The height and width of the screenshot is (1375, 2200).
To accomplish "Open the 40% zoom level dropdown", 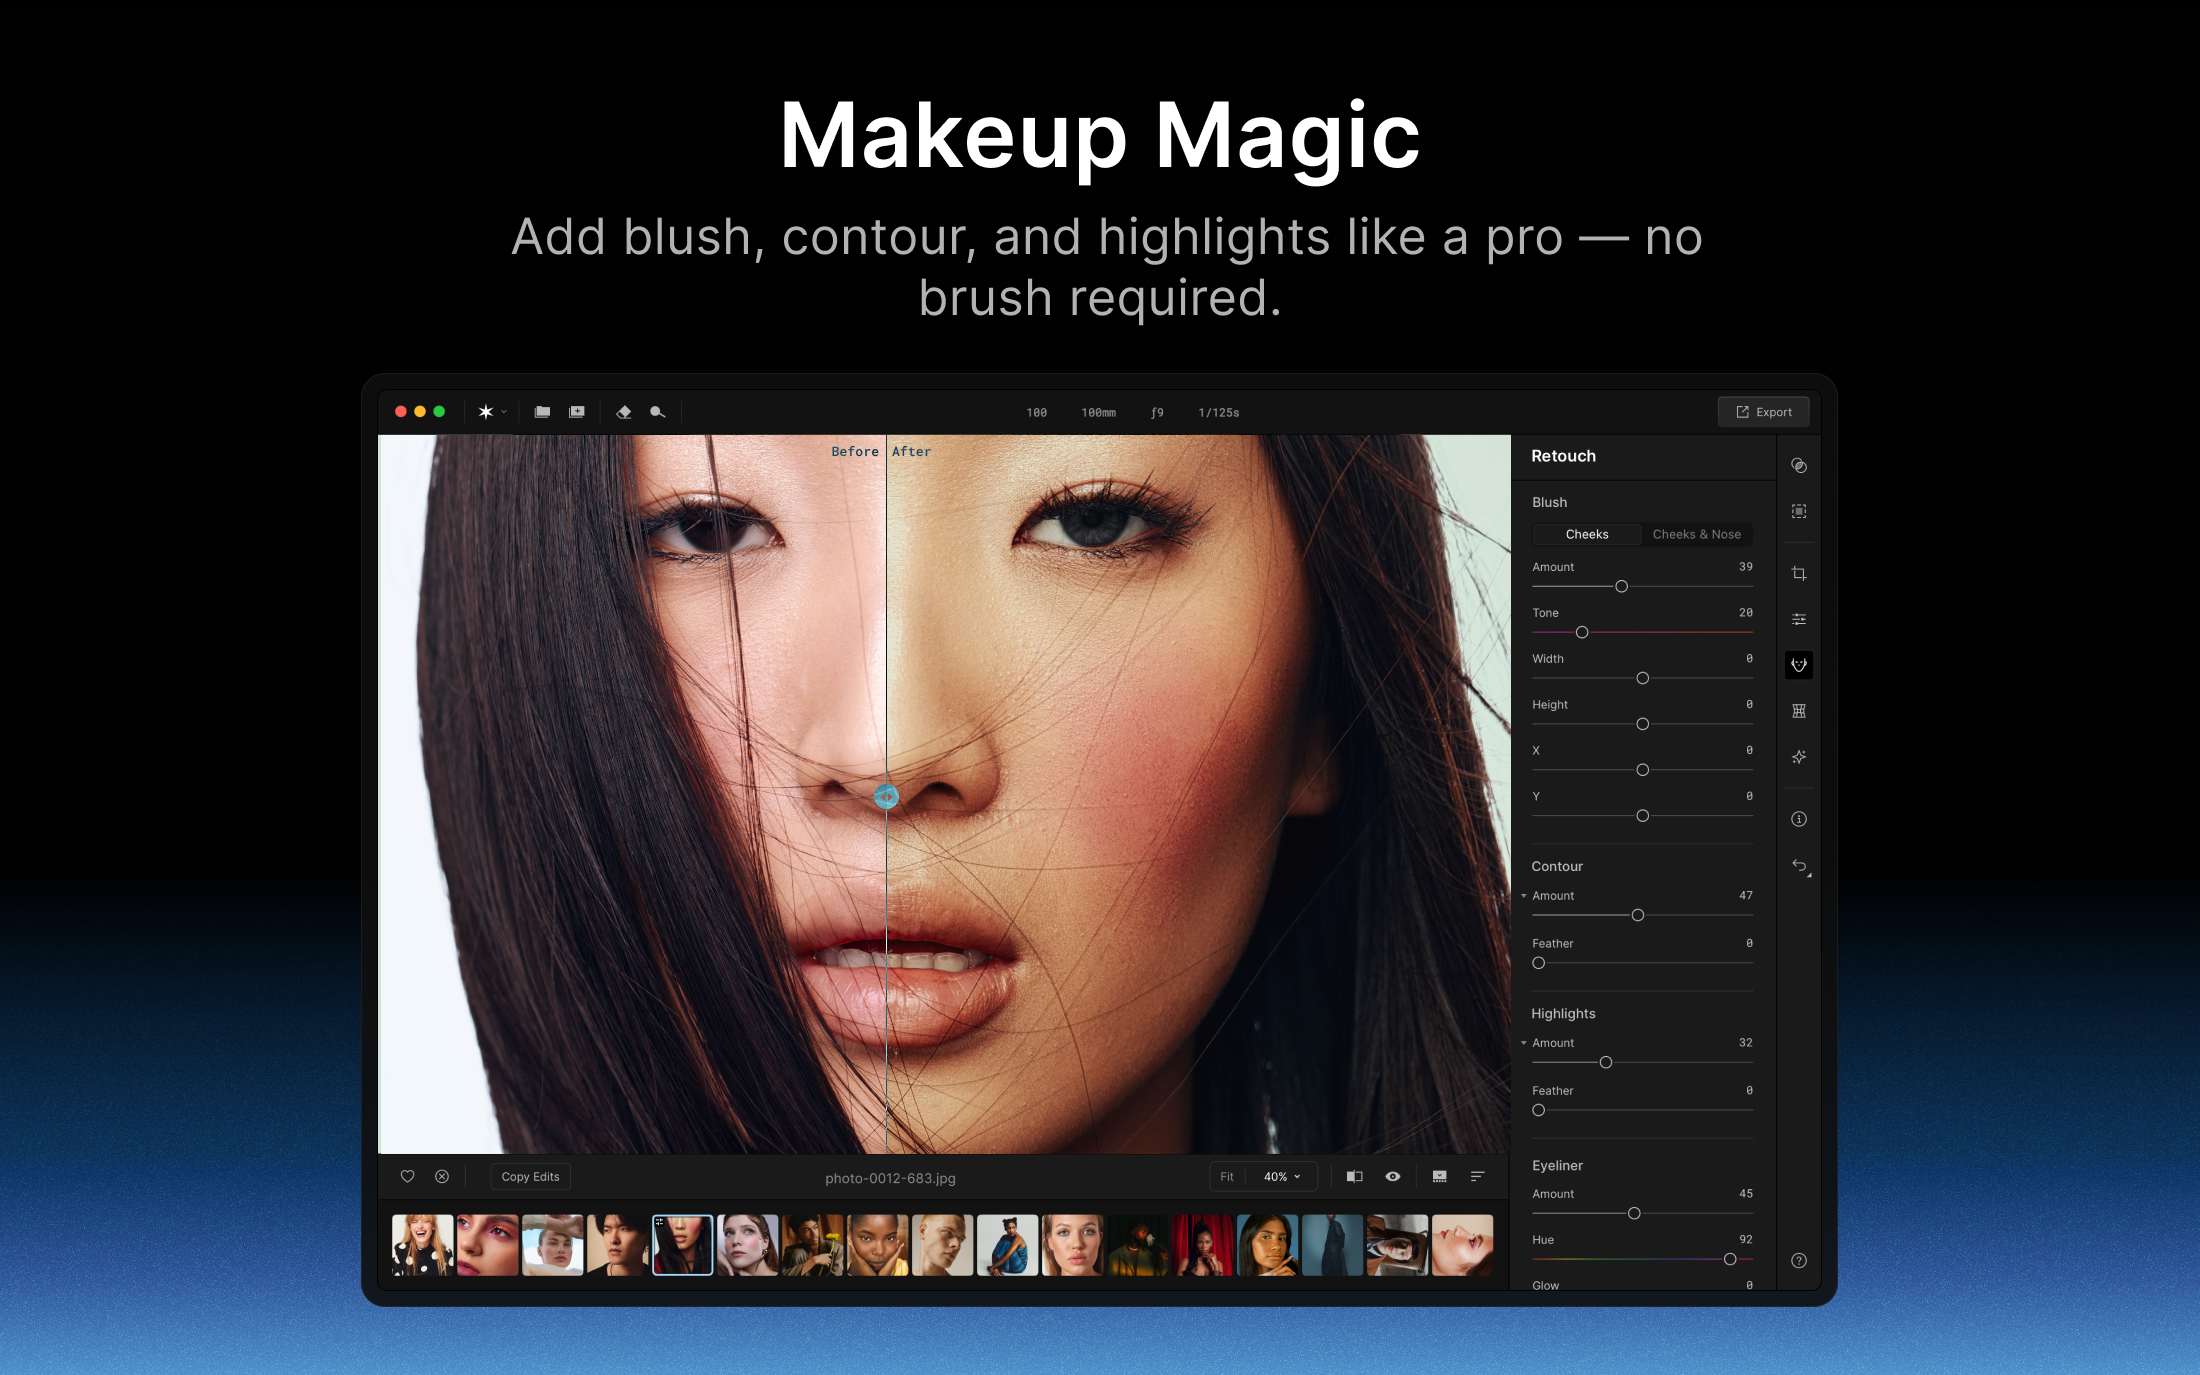I will point(1282,1177).
